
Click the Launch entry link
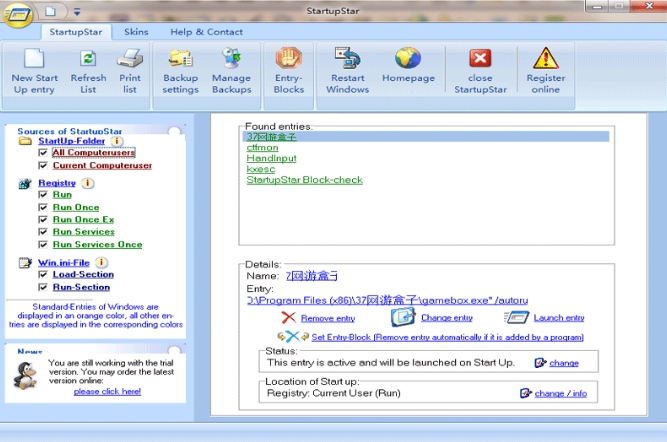point(559,318)
